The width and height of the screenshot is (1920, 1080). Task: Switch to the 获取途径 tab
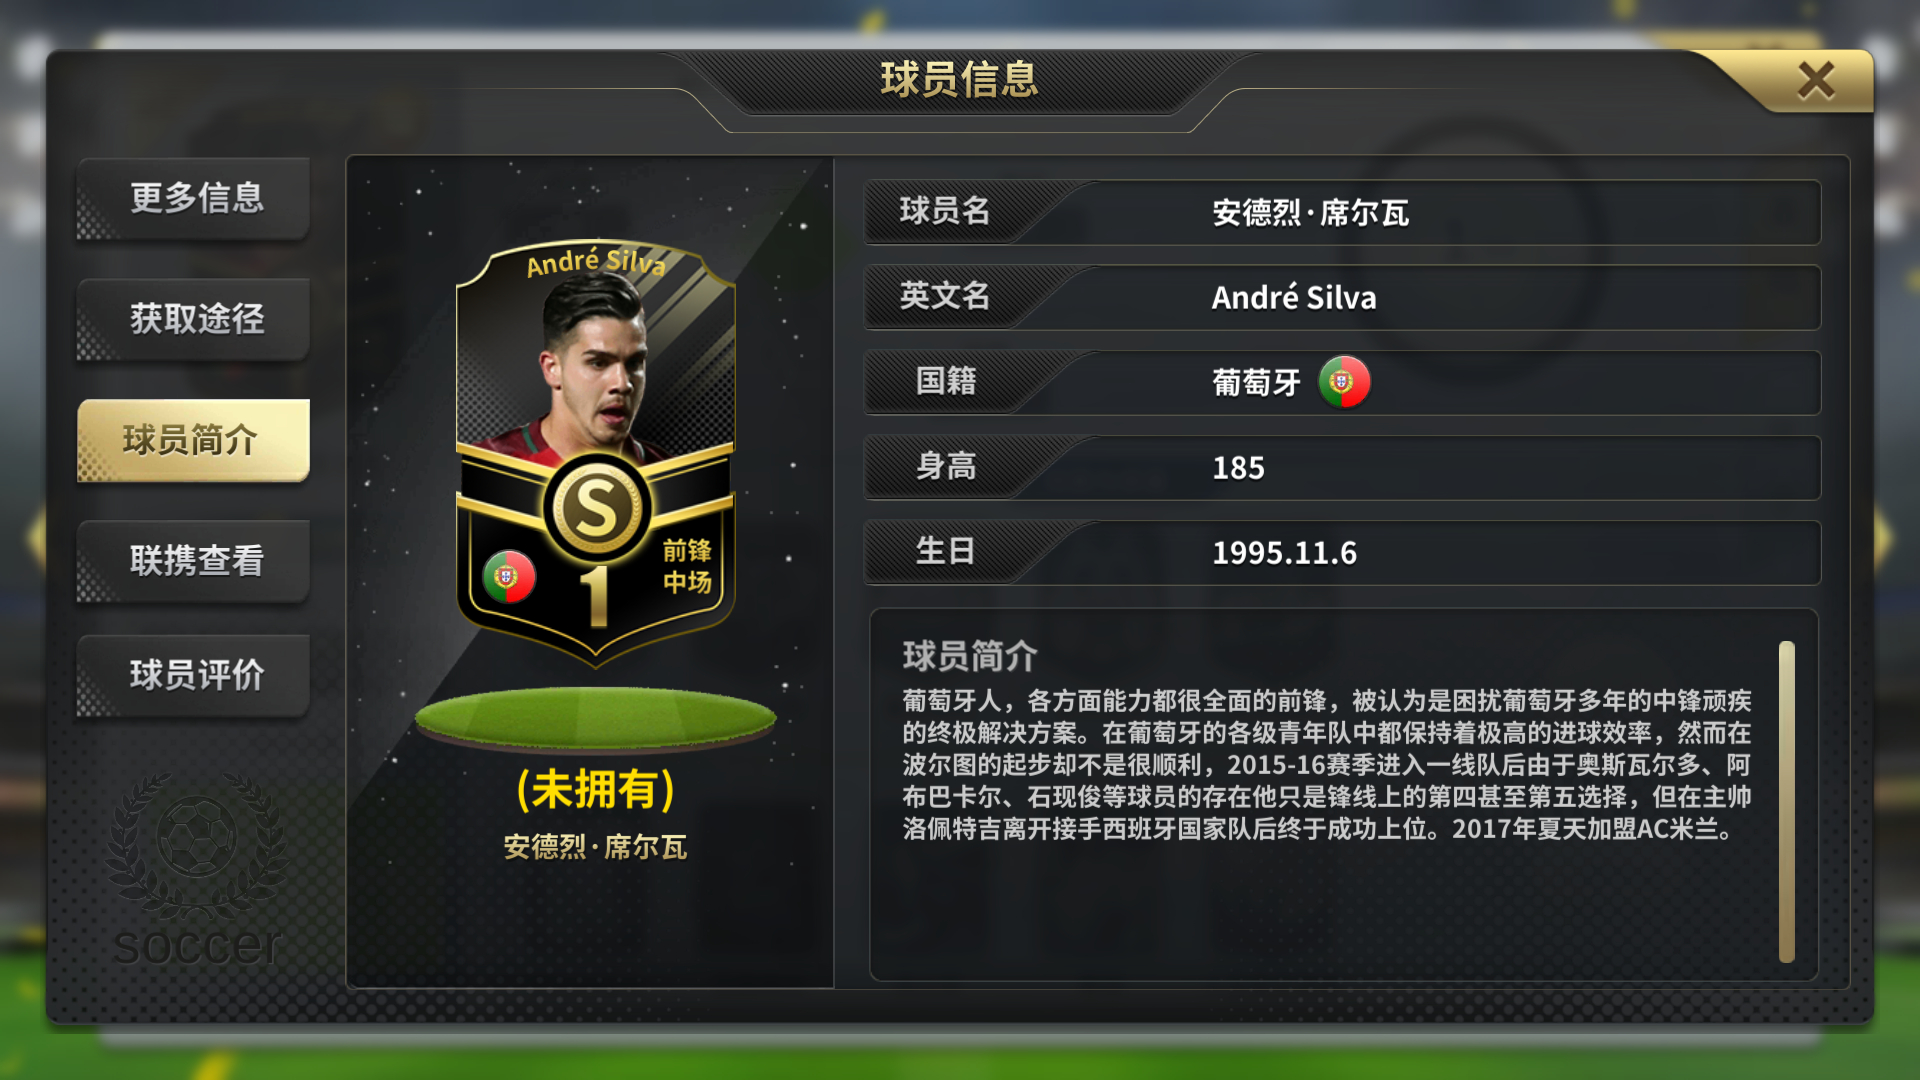[194, 319]
